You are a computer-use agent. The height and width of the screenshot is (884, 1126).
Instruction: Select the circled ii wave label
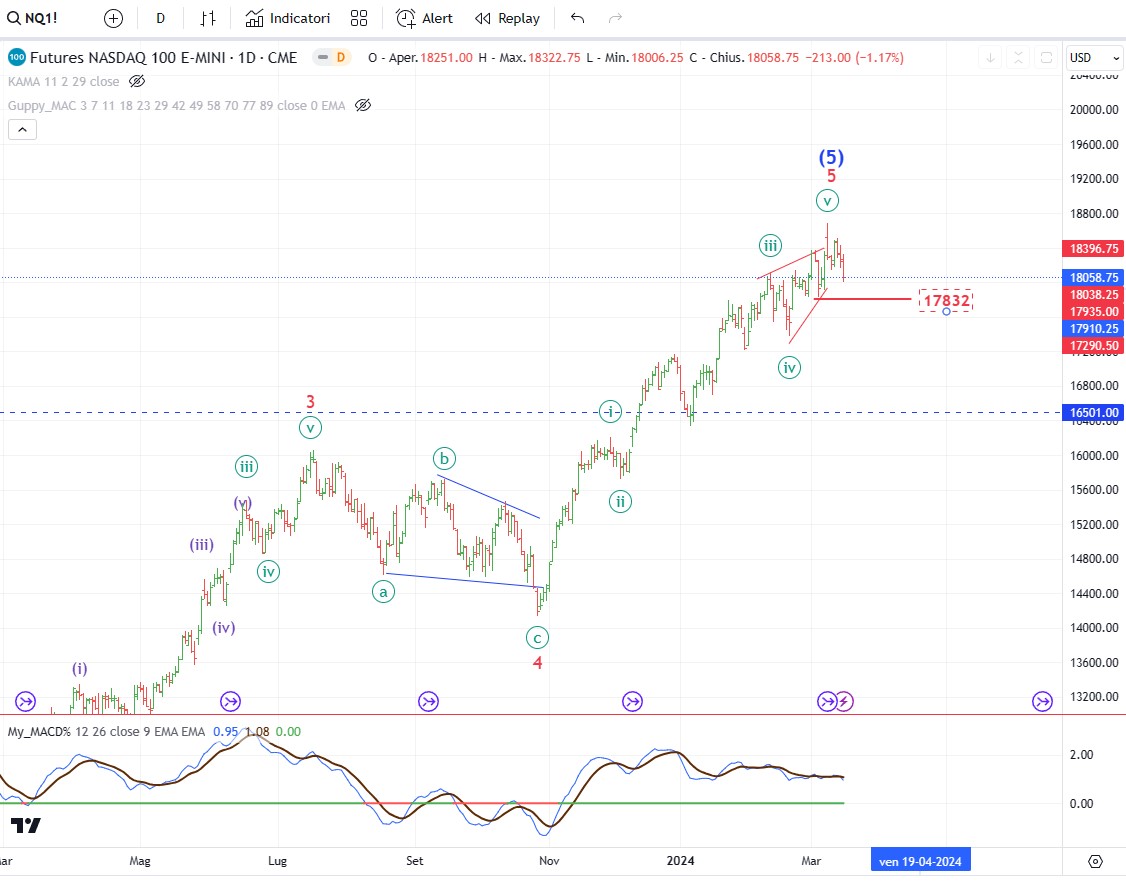tap(620, 501)
